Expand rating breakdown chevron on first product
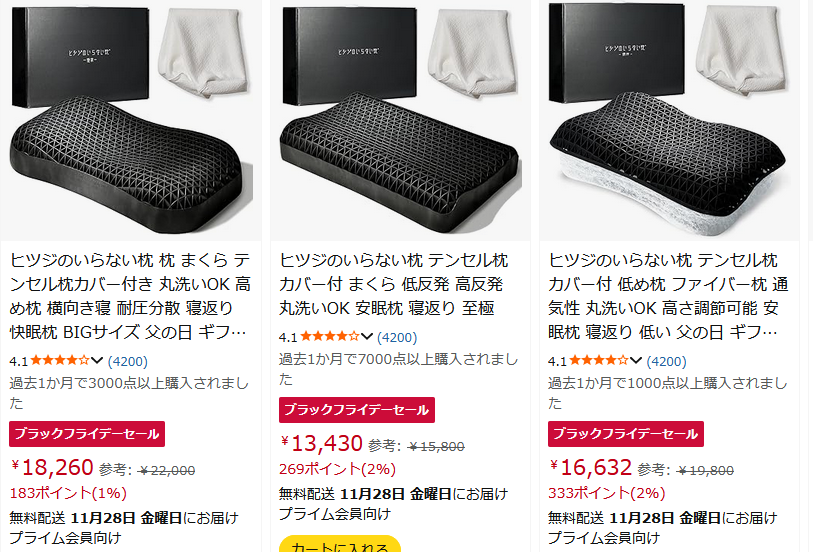Screen dimensions: 813x552 click(x=97, y=360)
